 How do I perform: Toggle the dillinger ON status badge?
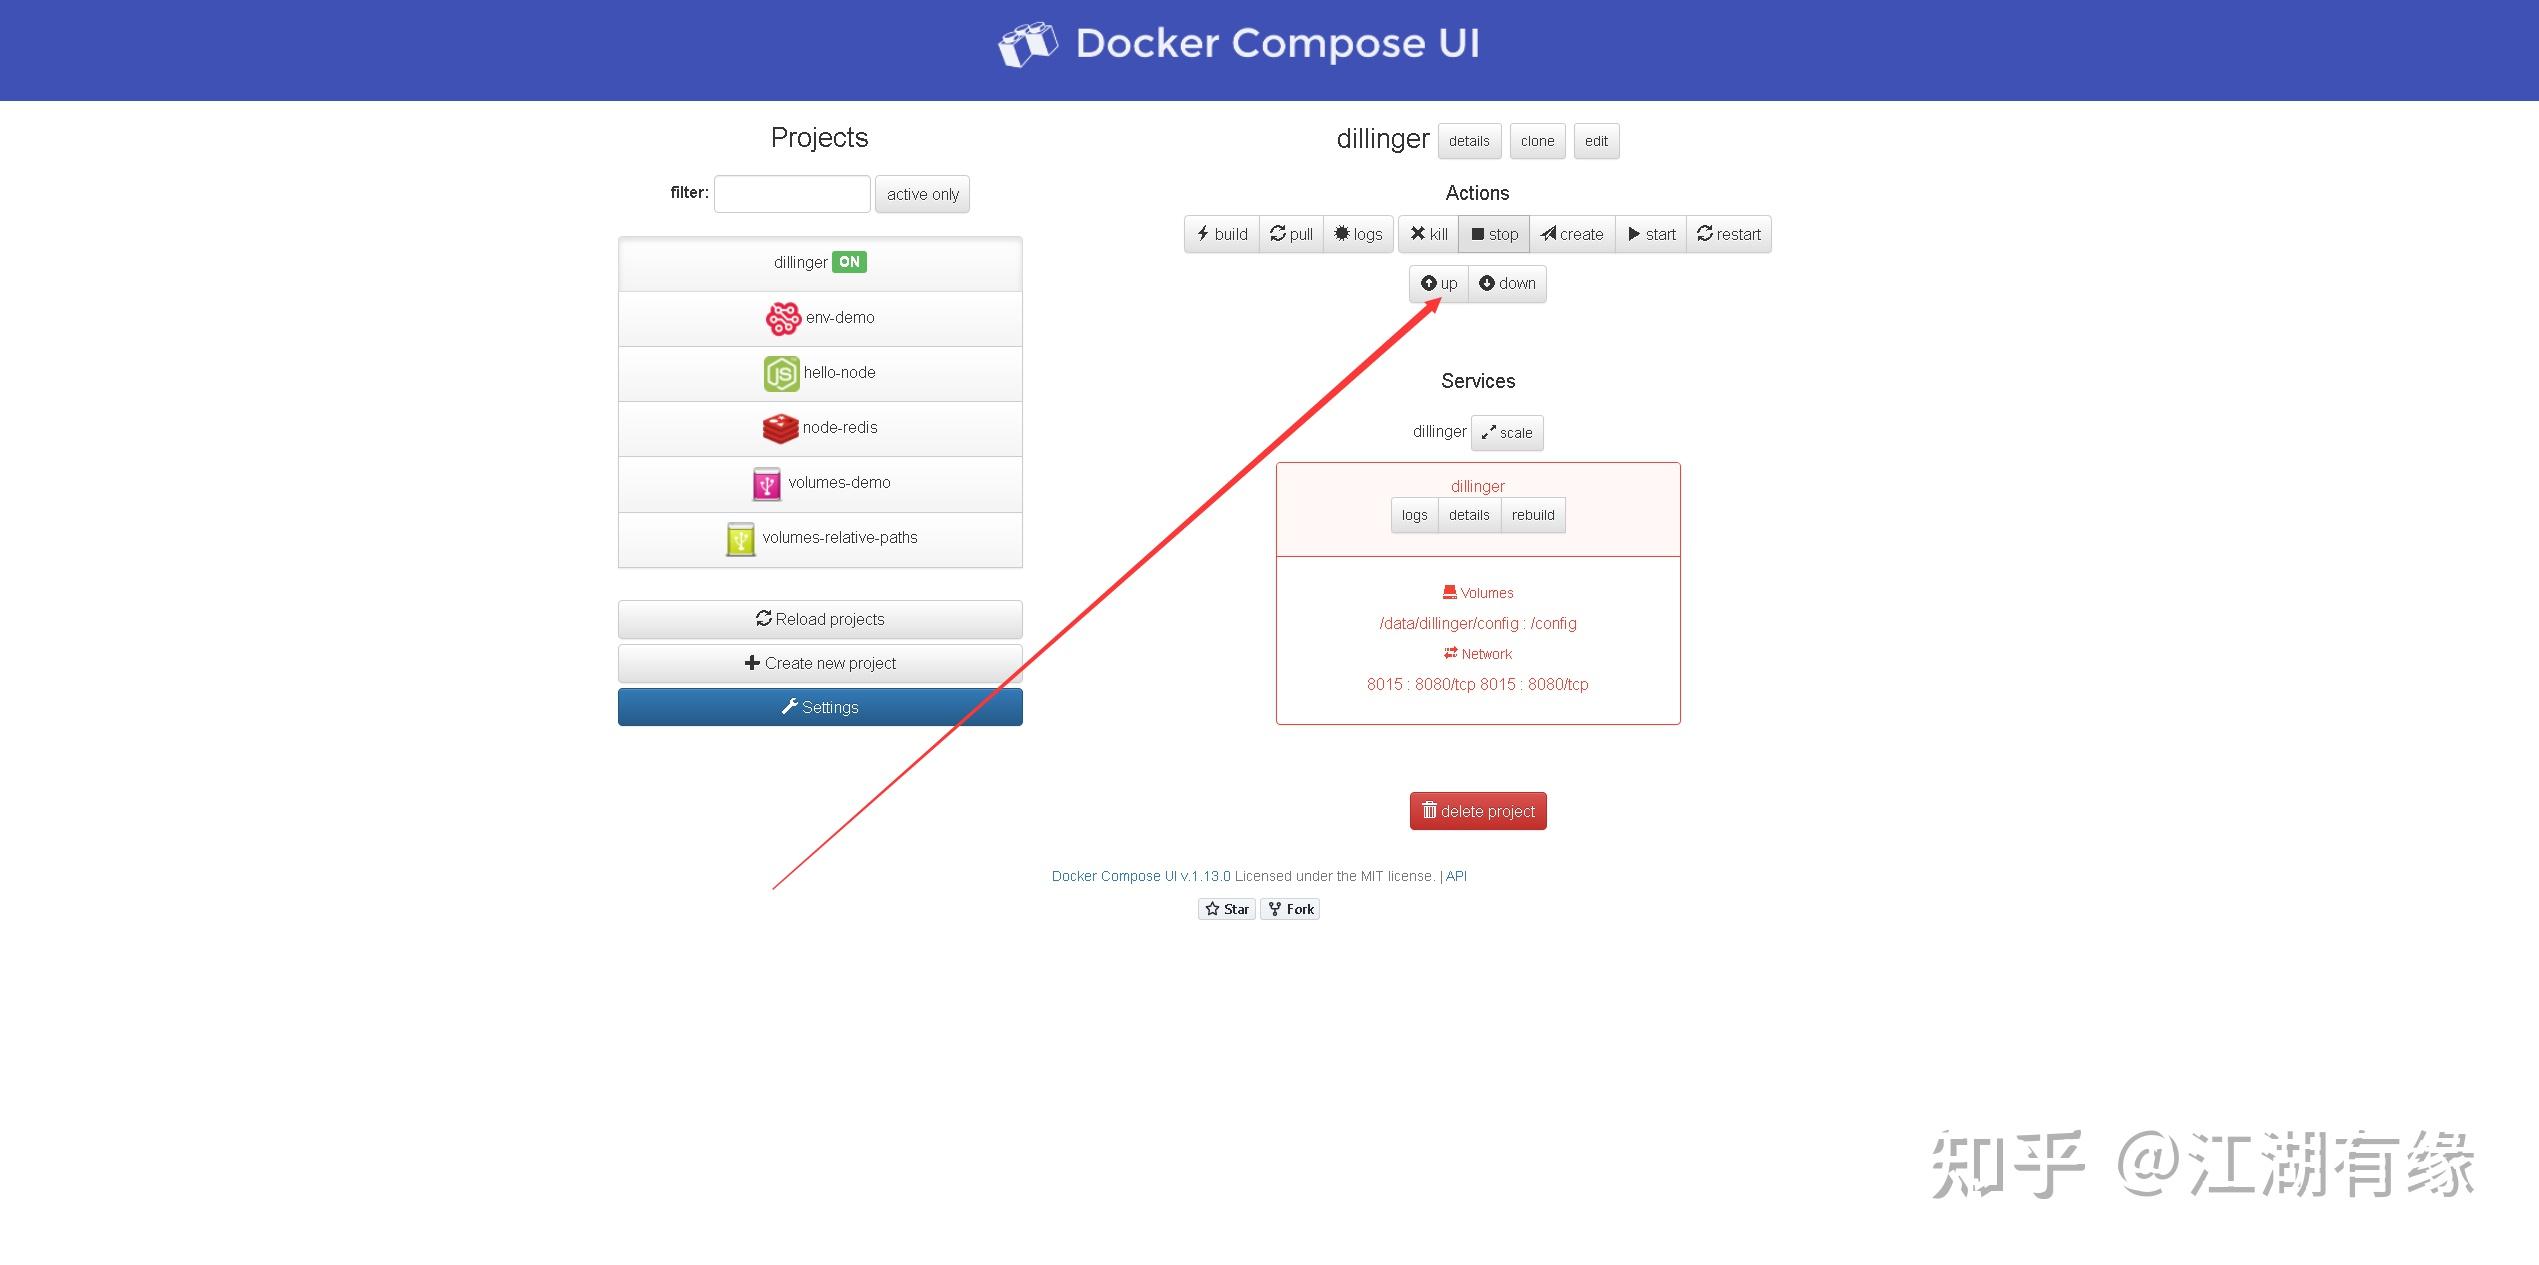point(849,261)
